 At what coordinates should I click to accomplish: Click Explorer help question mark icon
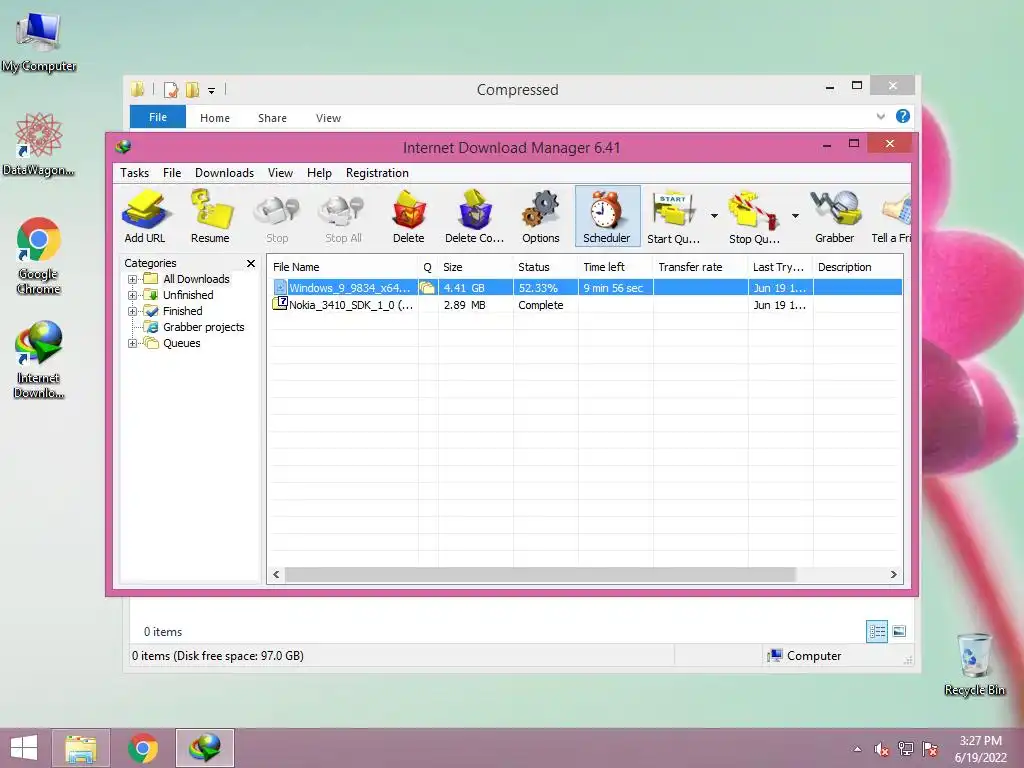[903, 116]
